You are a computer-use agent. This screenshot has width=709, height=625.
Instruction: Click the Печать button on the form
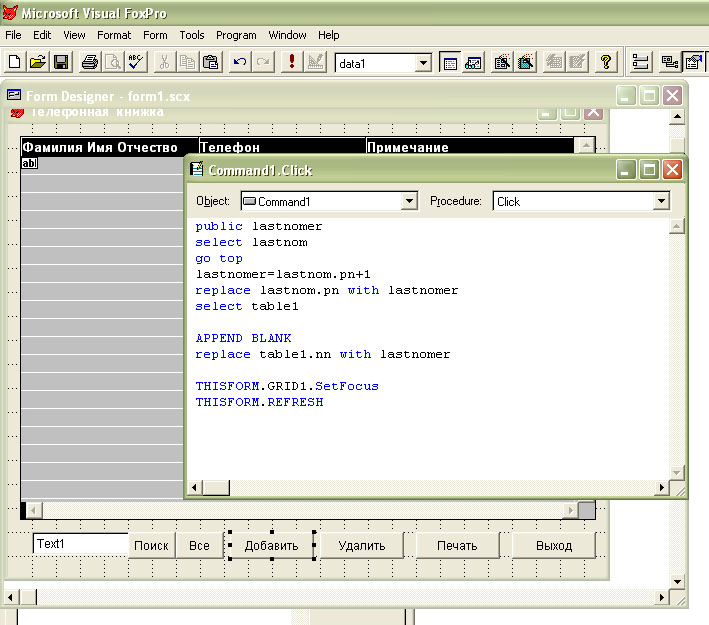click(x=455, y=546)
